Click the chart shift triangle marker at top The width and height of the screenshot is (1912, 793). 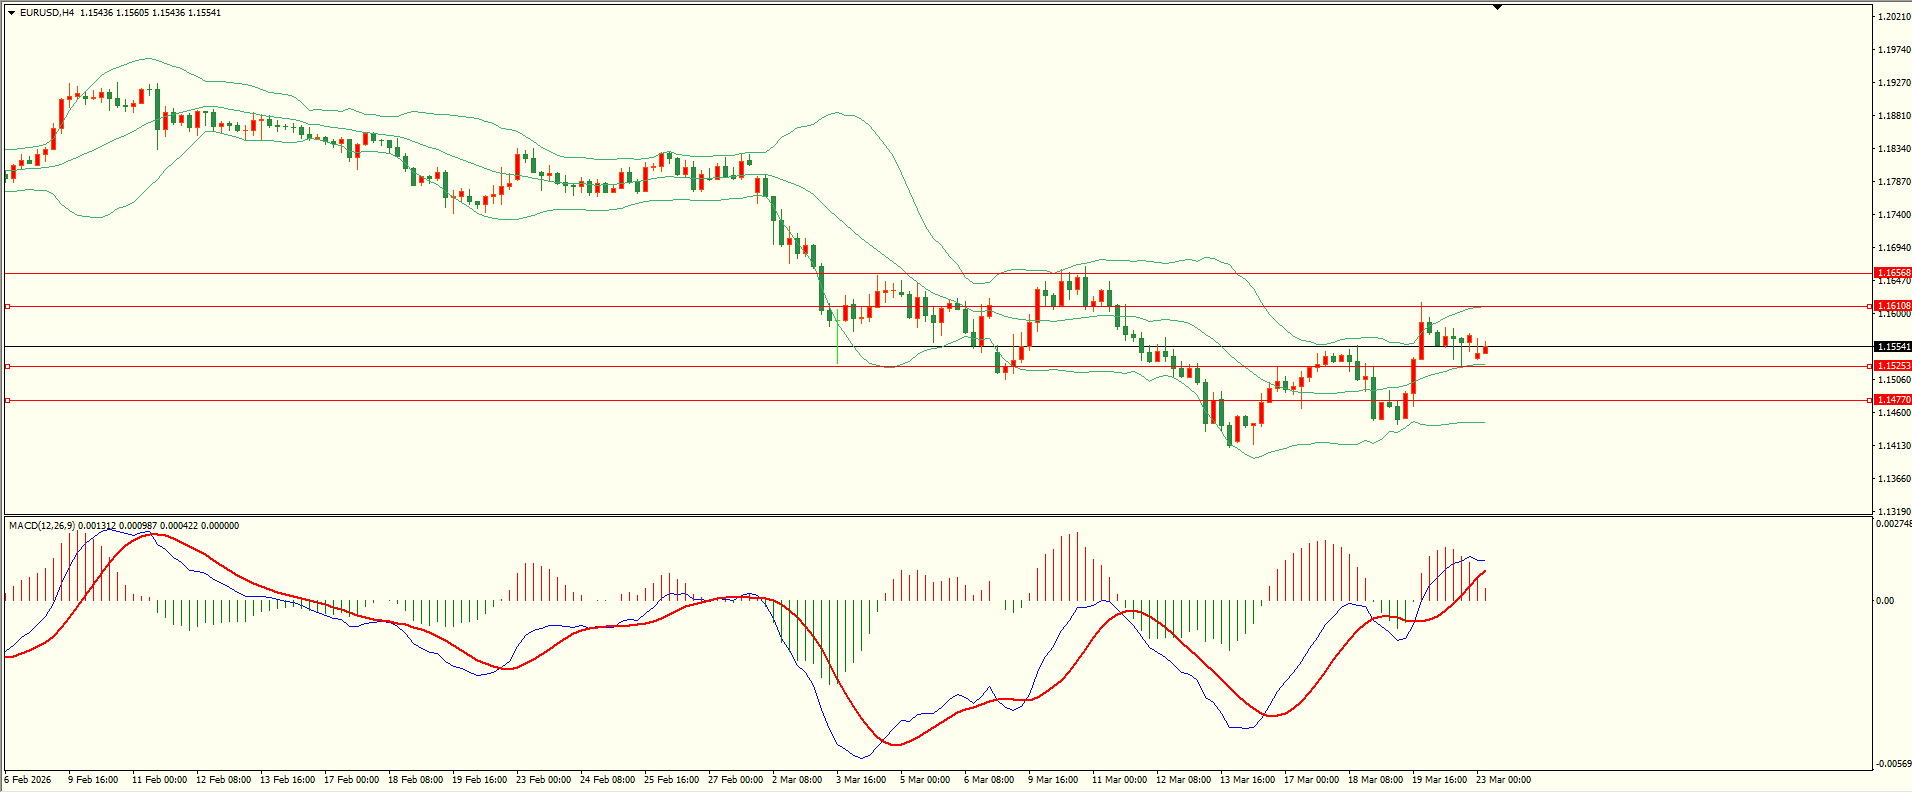1497,7
